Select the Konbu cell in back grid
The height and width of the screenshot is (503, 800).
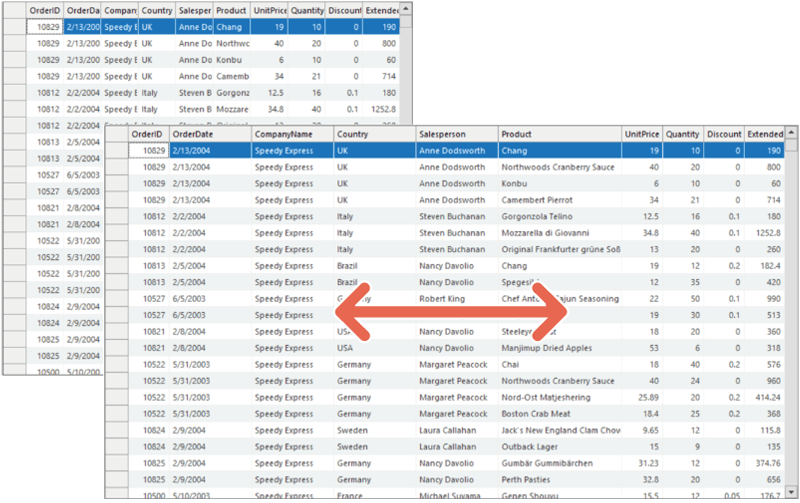tap(232, 60)
